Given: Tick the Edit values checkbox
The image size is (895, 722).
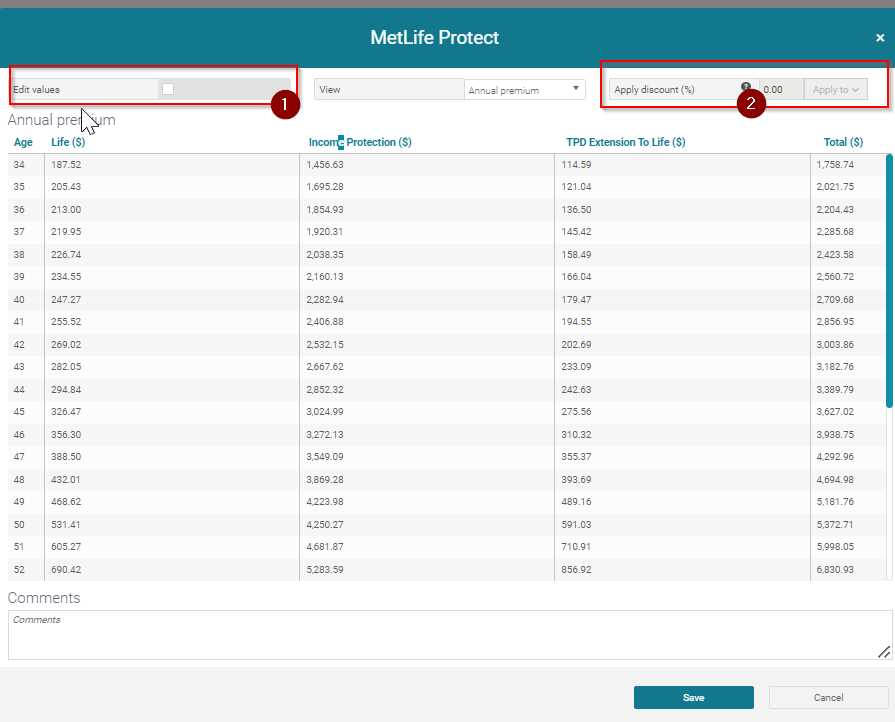Looking at the screenshot, I should 168,89.
